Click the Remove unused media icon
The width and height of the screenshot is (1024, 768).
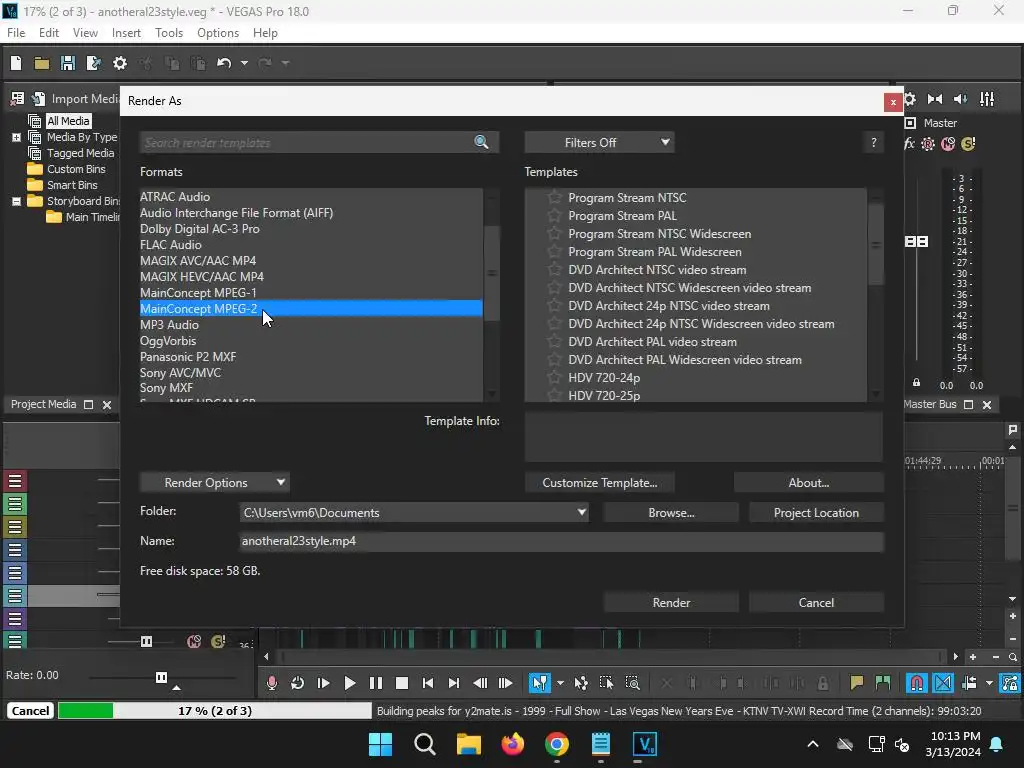(x=18, y=99)
